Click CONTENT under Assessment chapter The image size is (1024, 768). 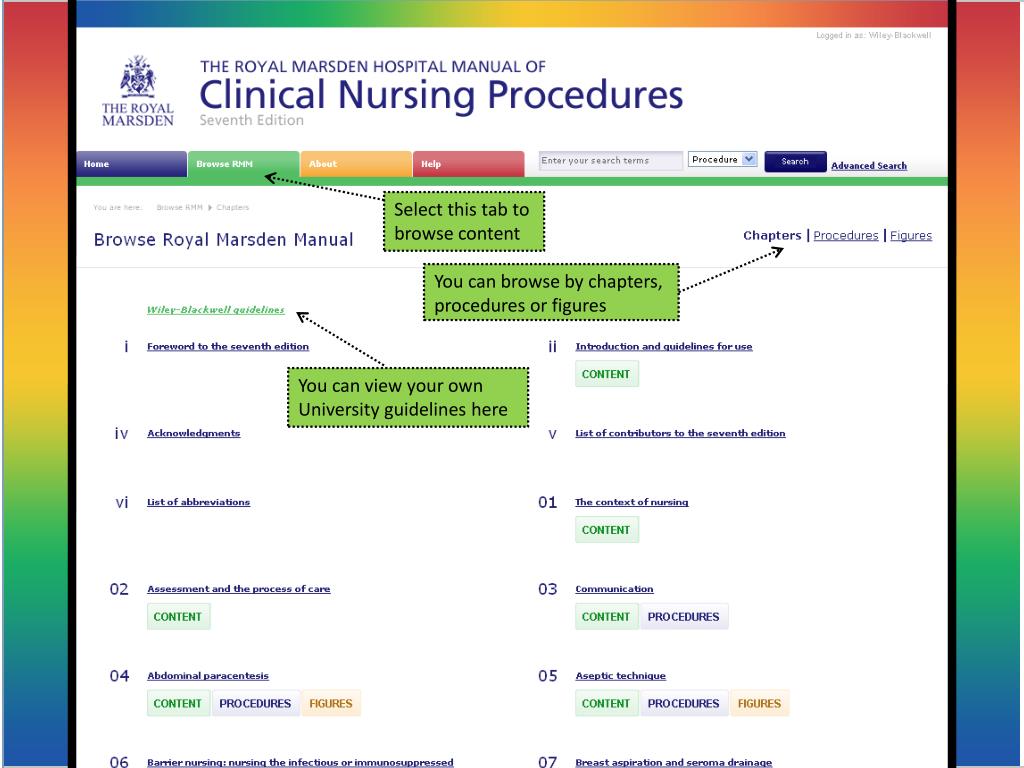(x=178, y=616)
